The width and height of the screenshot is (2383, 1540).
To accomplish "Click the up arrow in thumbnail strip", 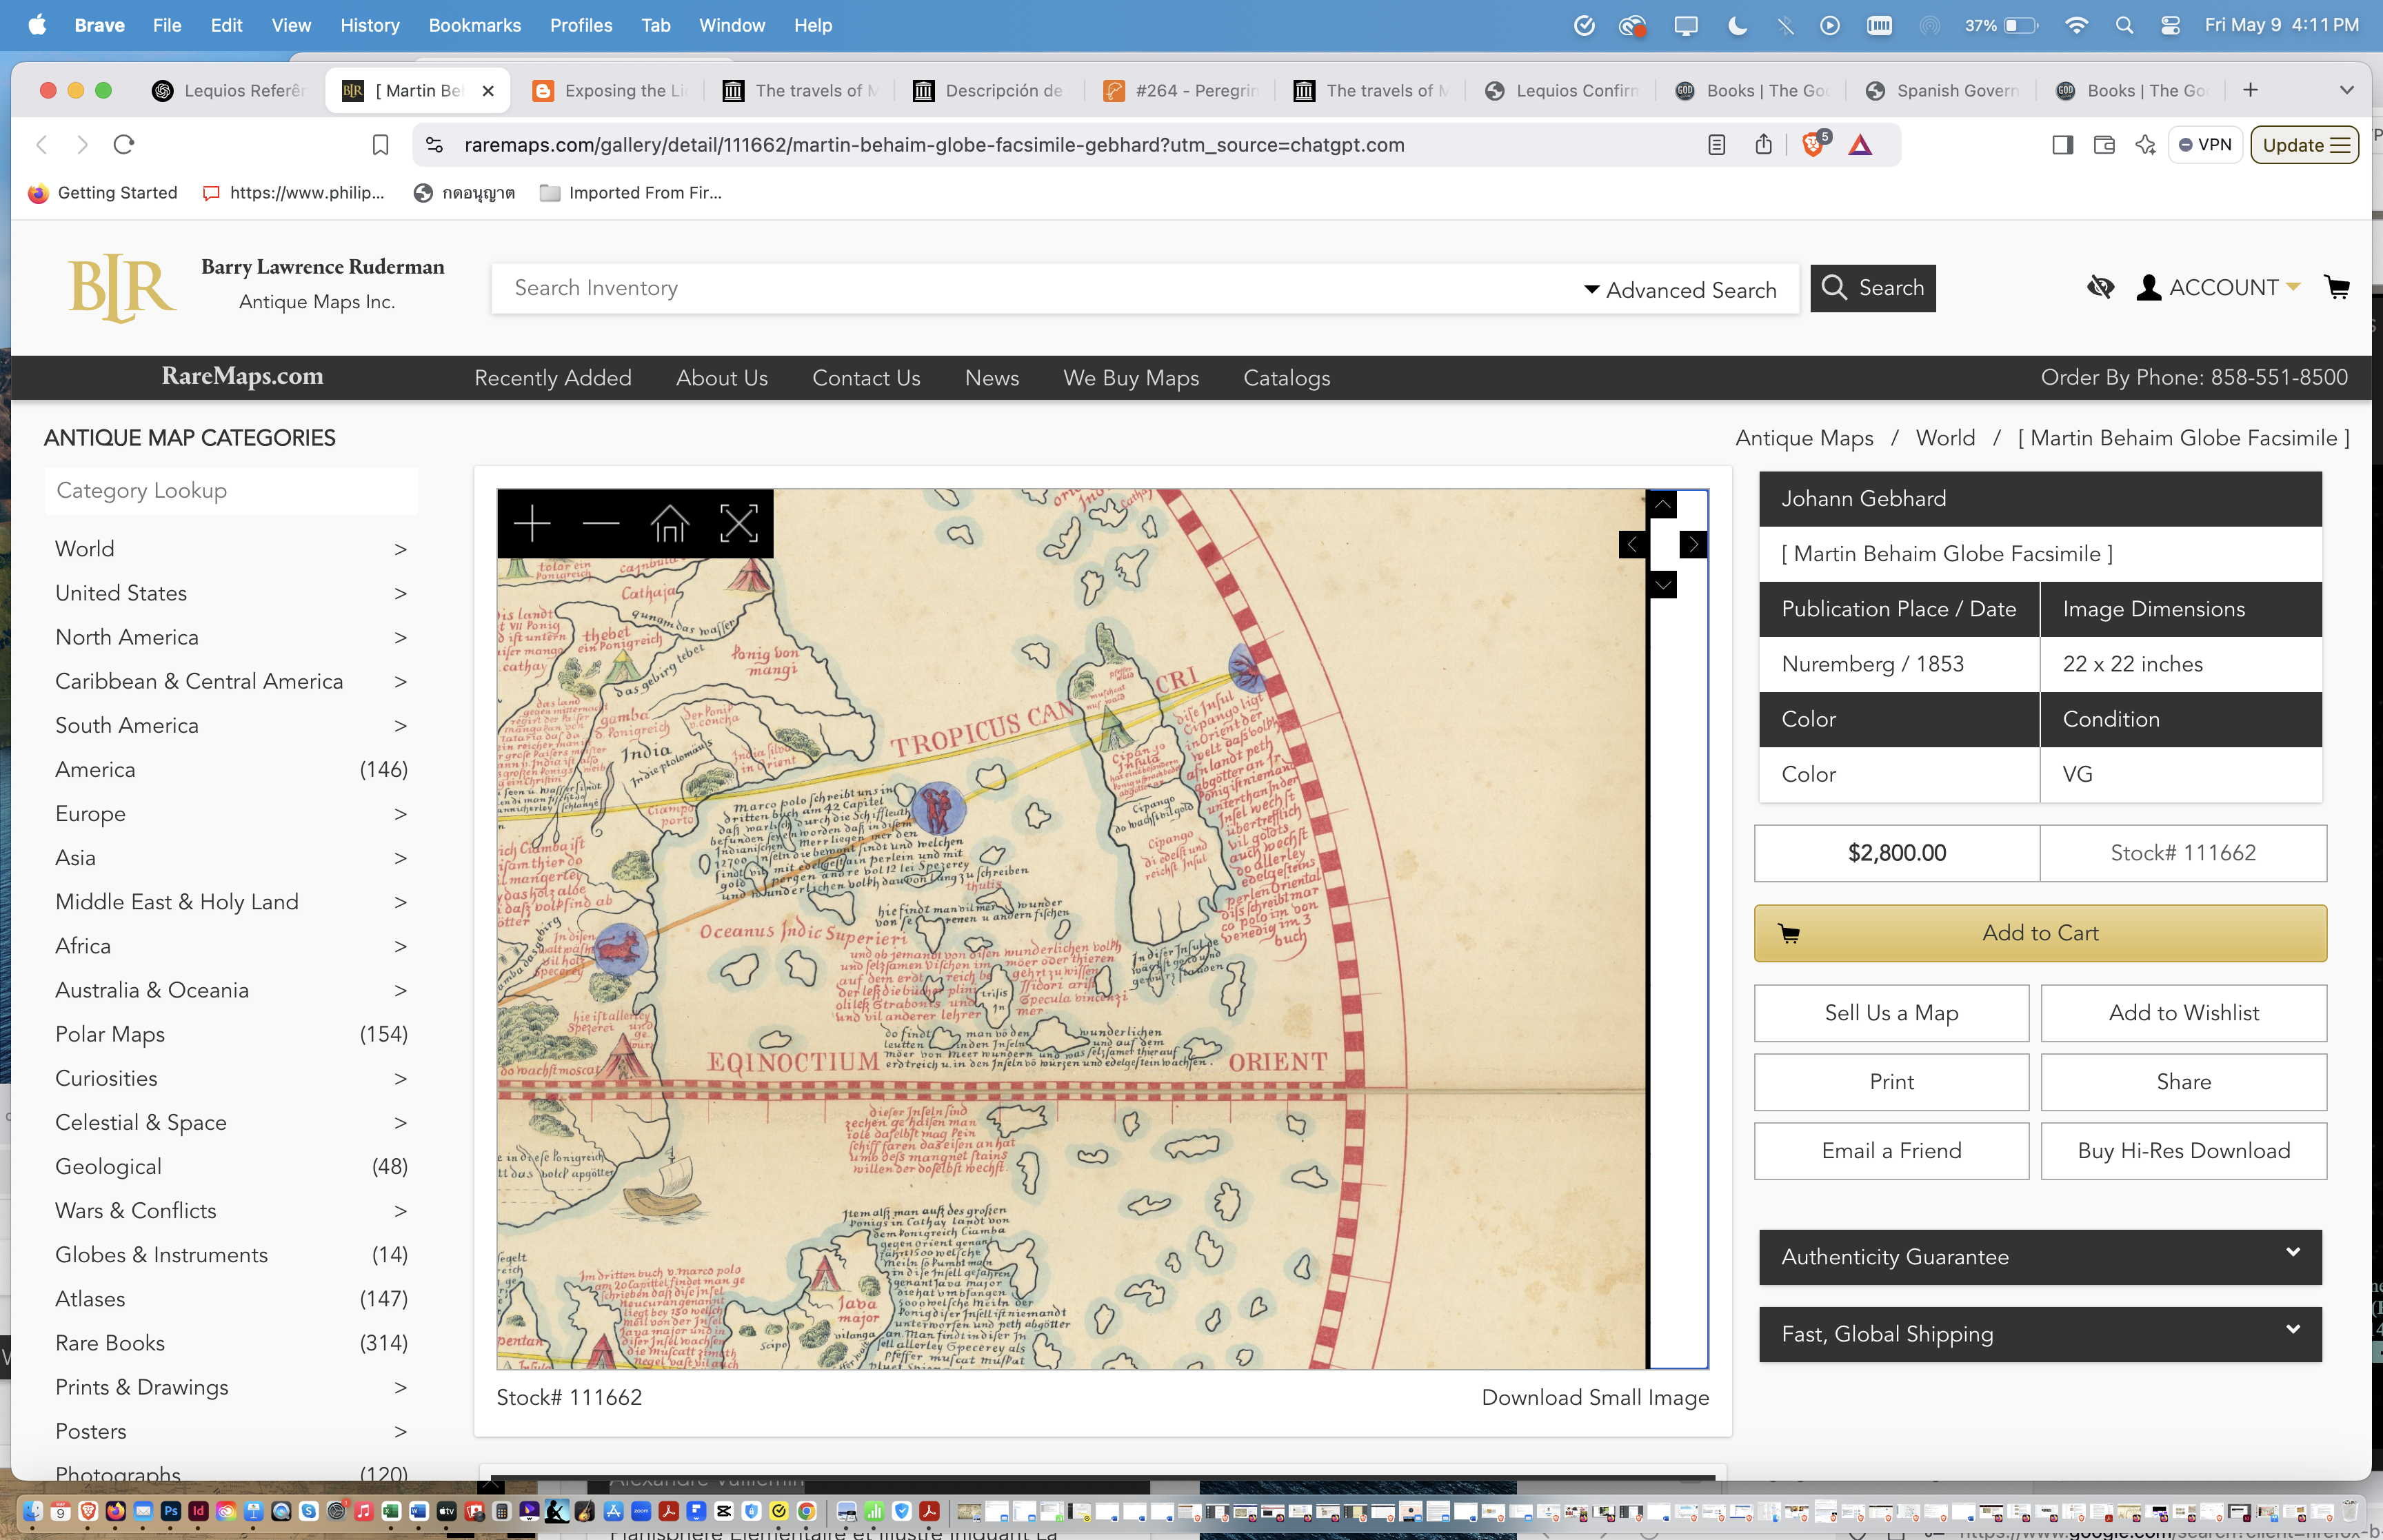I will [x=1662, y=504].
